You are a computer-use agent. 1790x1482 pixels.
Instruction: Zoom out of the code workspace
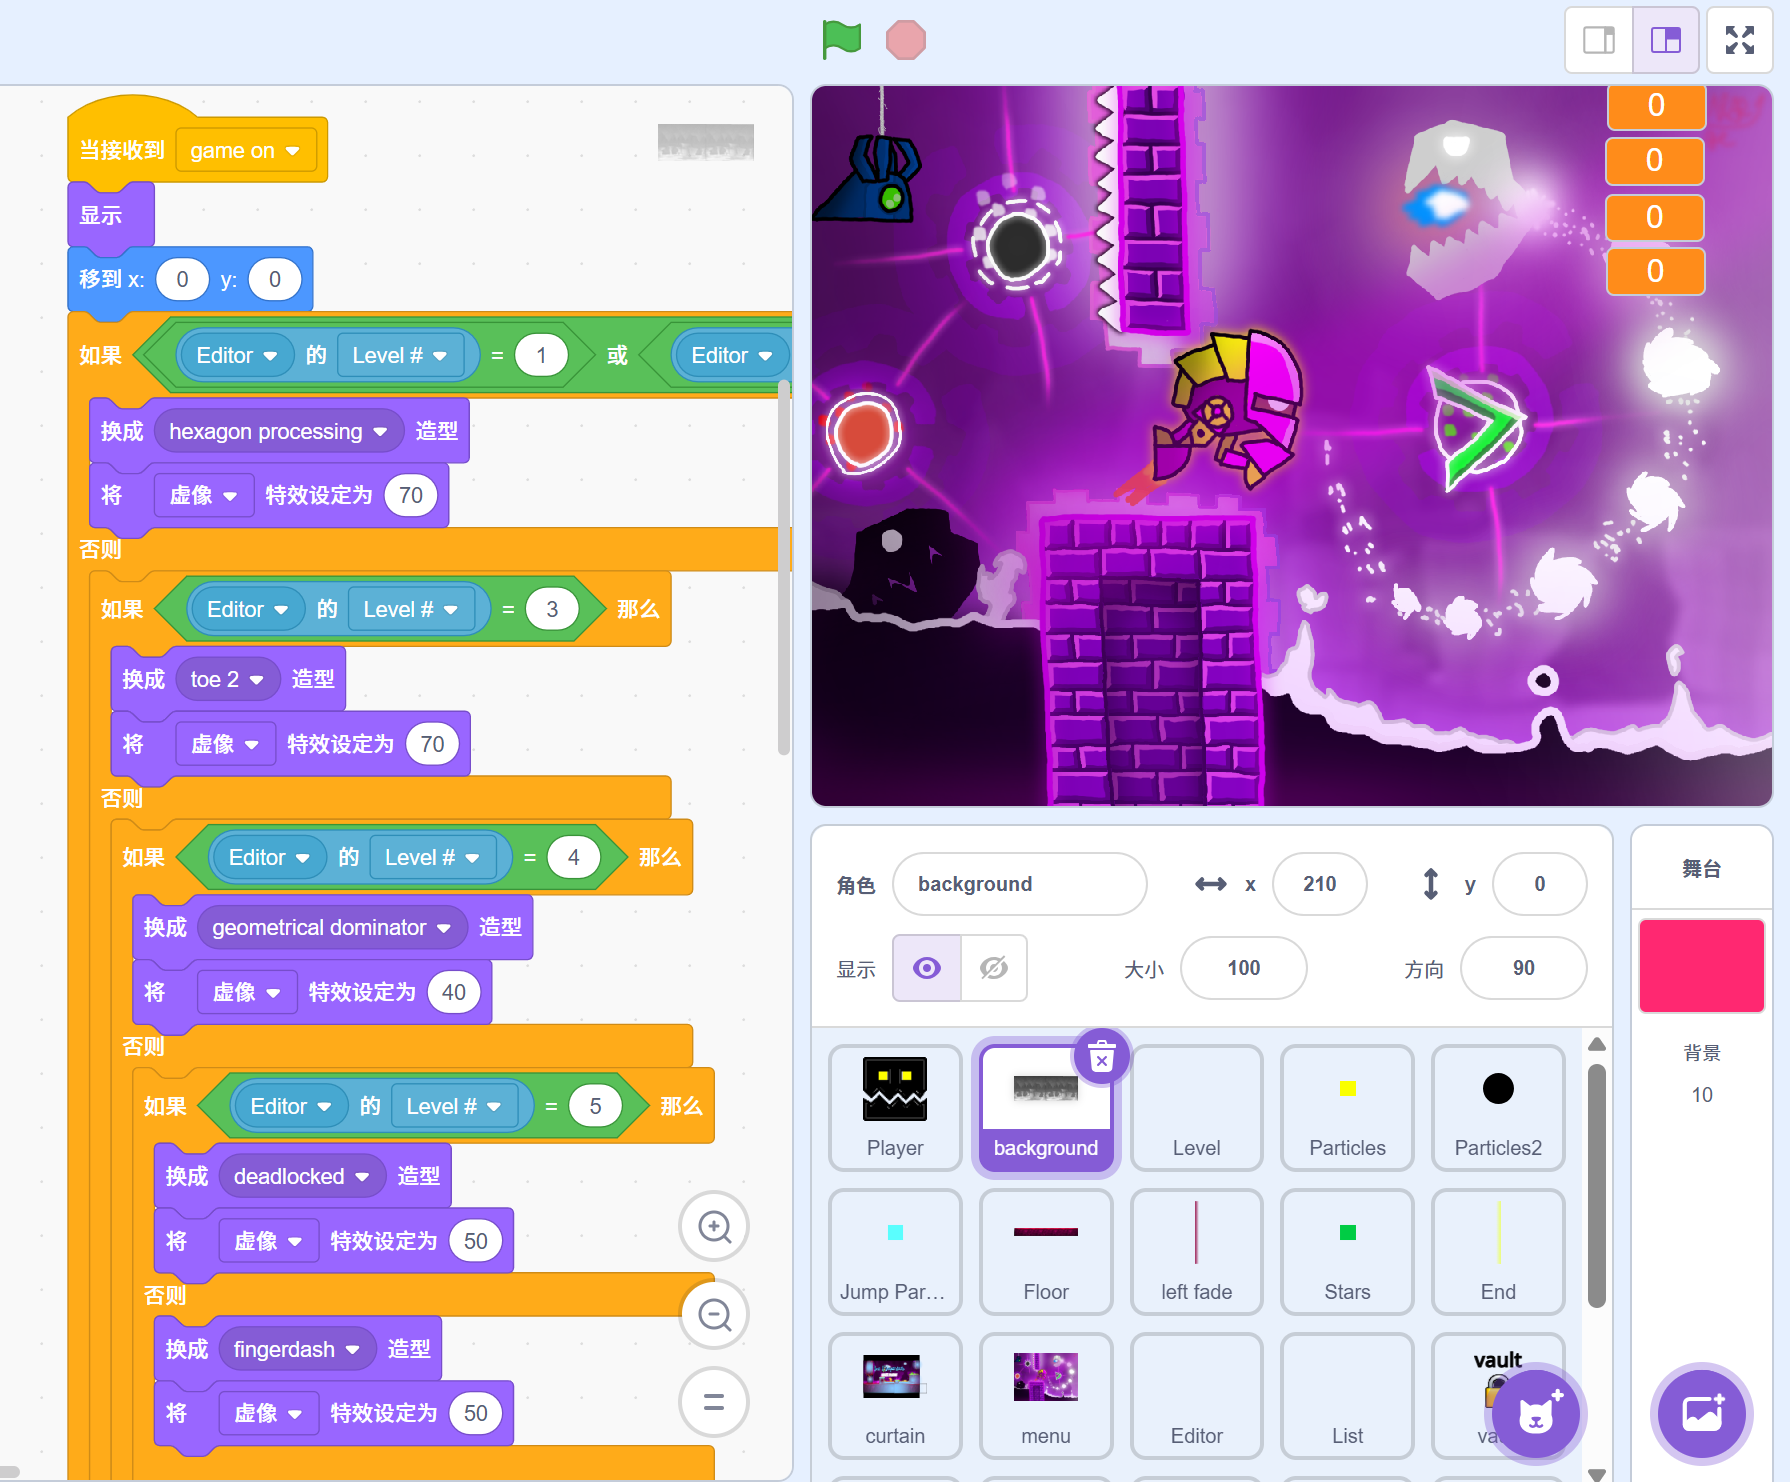click(x=714, y=1314)
